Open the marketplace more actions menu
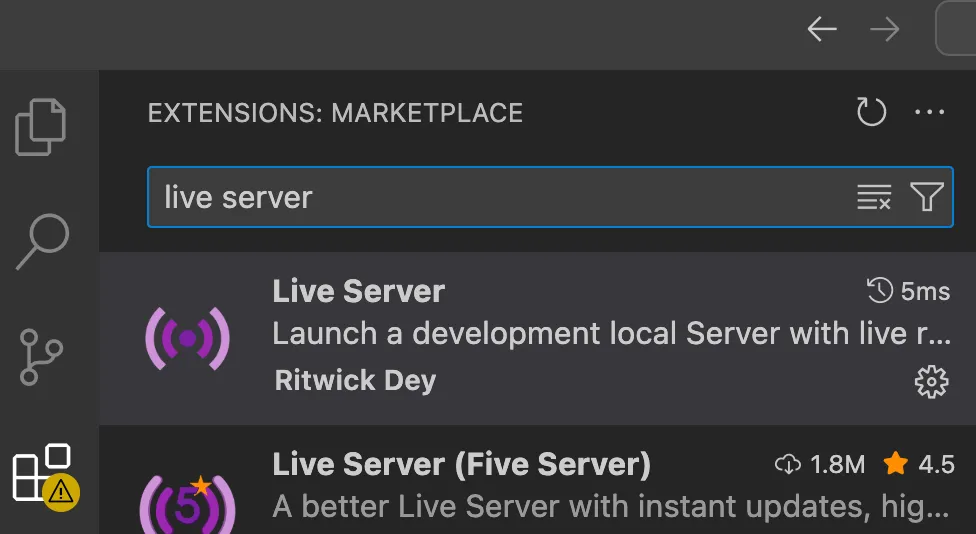The height and width of the screenshot is (534, 976). 930,113
